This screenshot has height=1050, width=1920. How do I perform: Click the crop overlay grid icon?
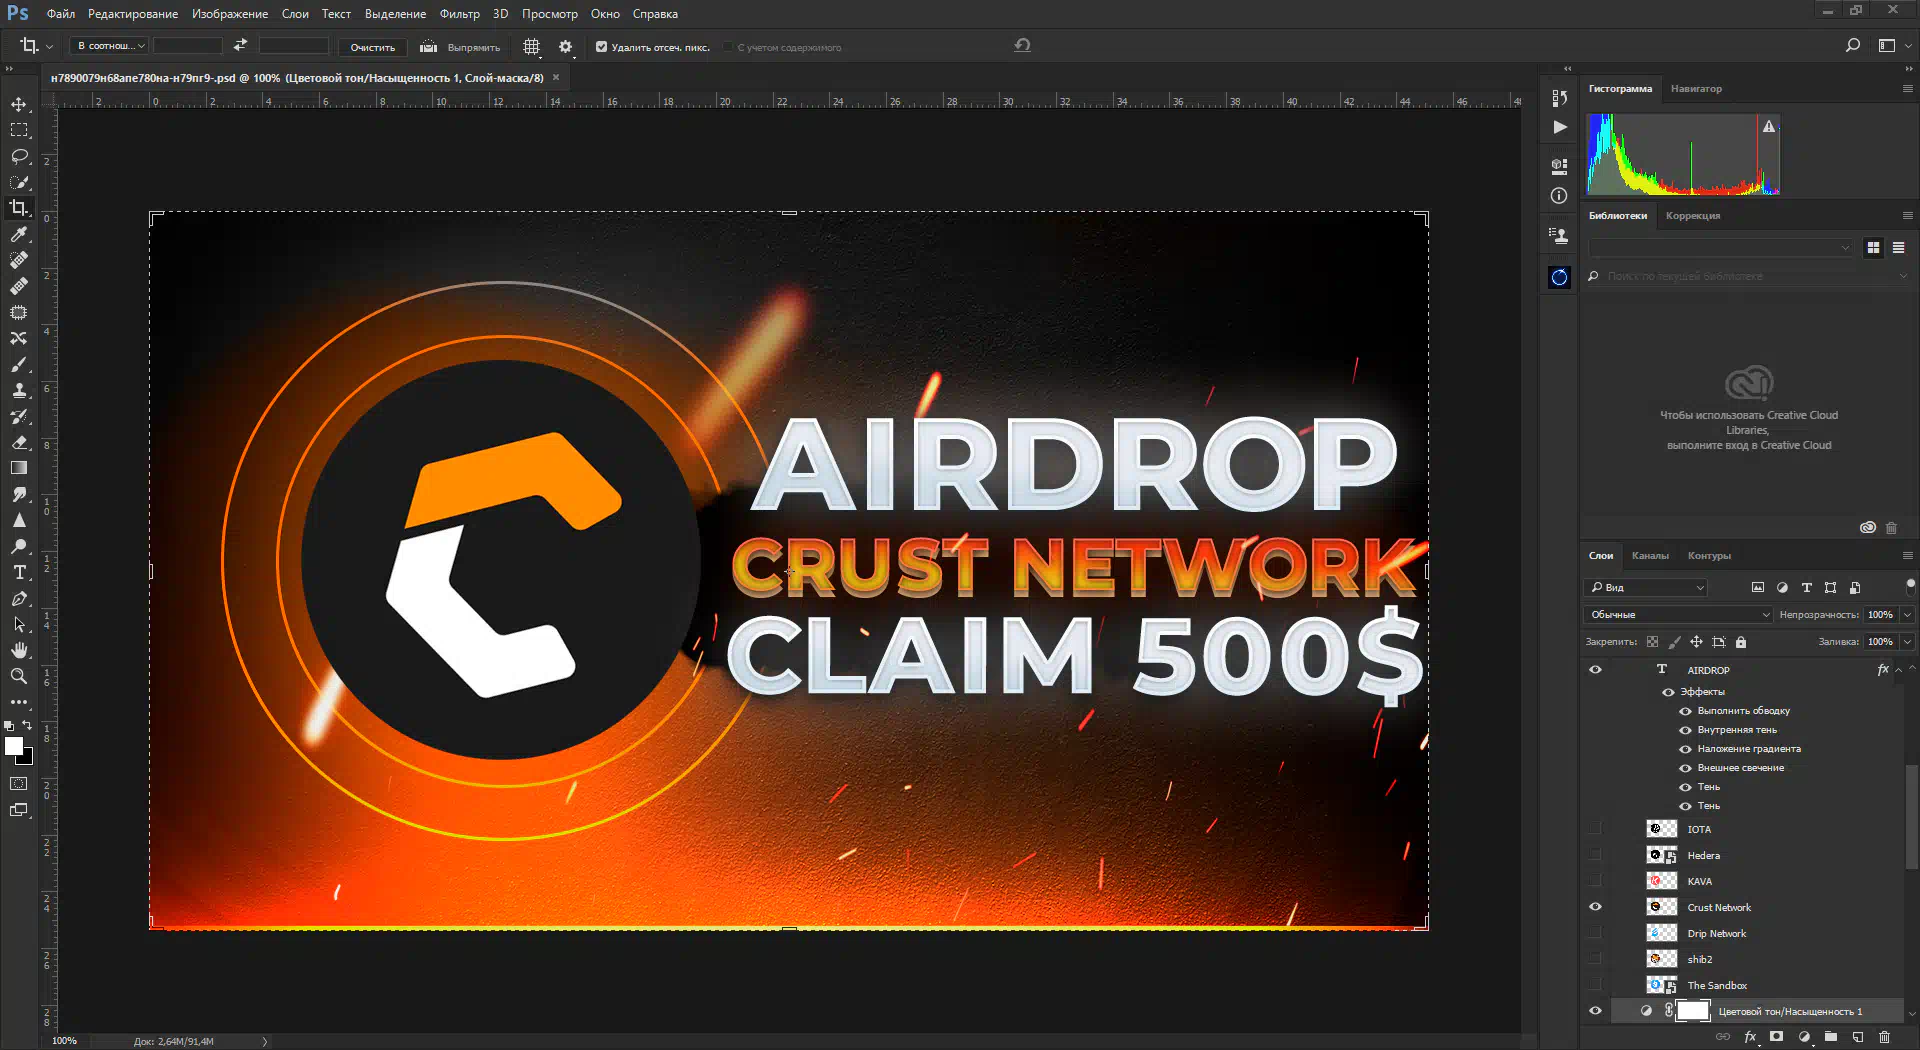pos(531,47)
